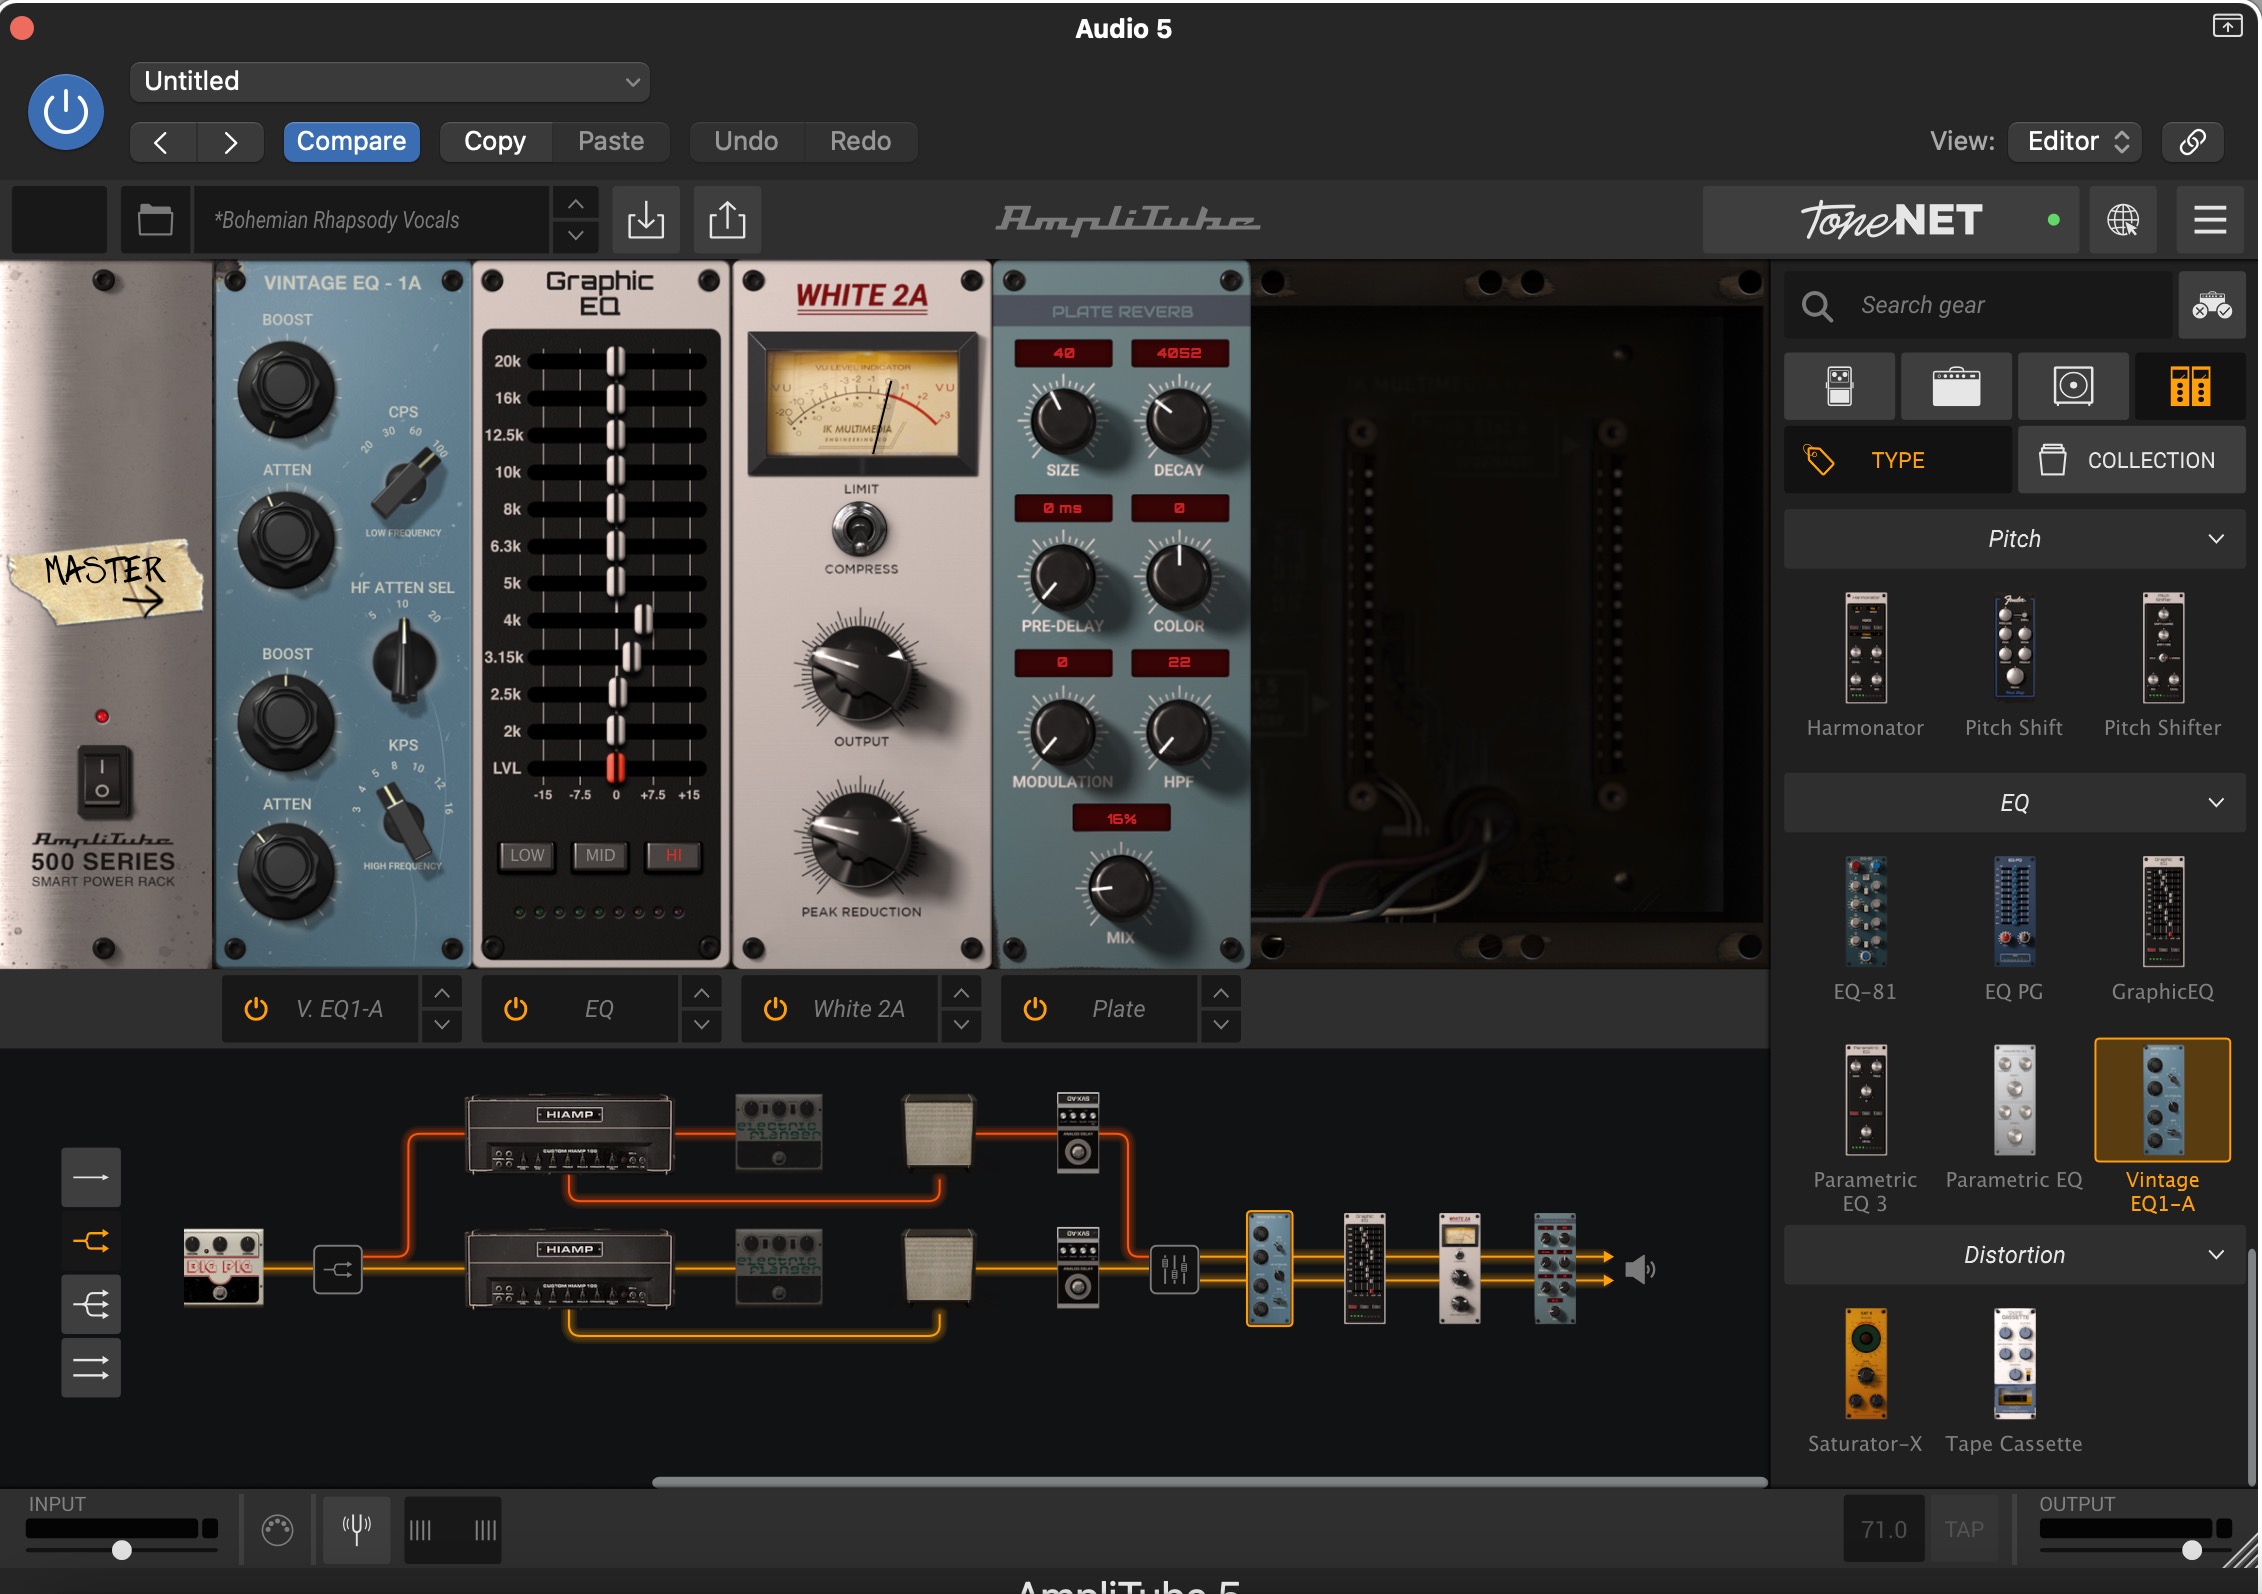Click the signal chain horizontal scrollbar
This screenshot has width=2262, height=1594.
click(x=1209, y=1482)
